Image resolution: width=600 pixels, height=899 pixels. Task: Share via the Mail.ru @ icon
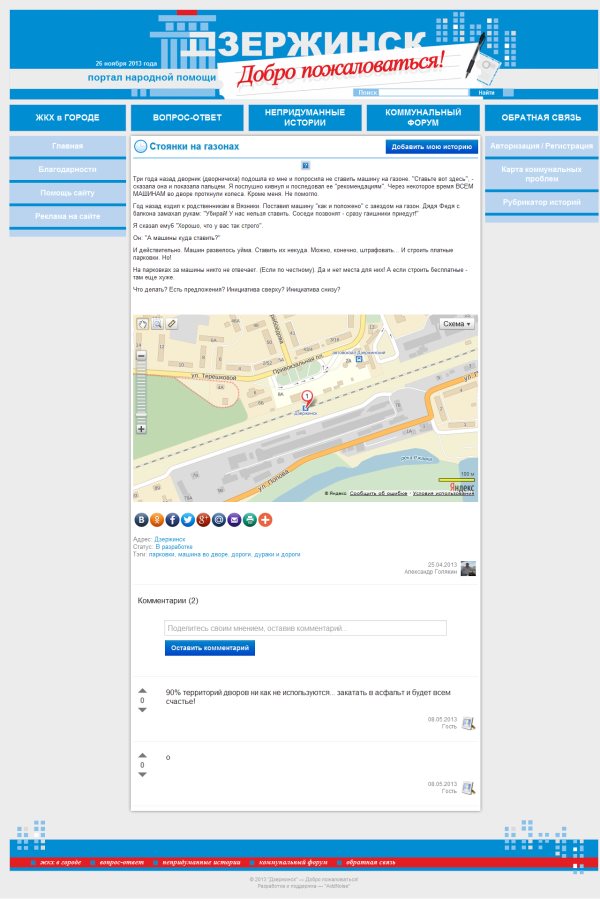tap(219, 520)
